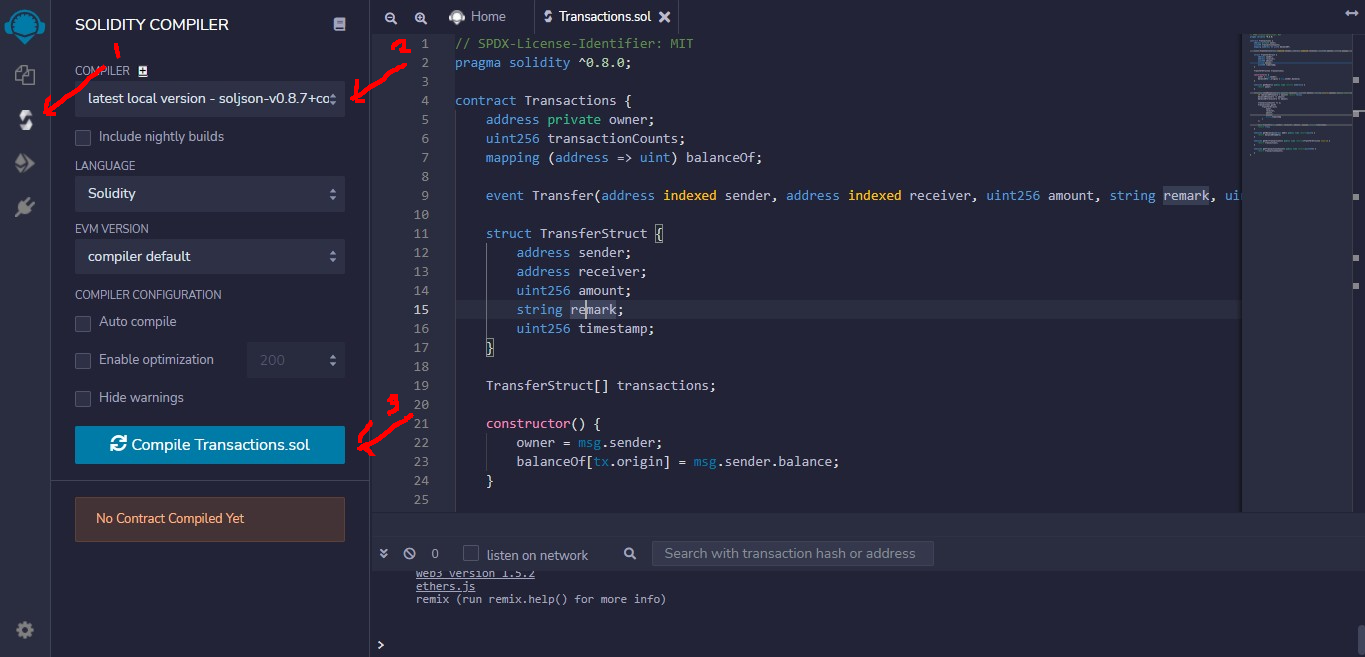
Task: Open the ethers.js link
Action: (445, 586)
